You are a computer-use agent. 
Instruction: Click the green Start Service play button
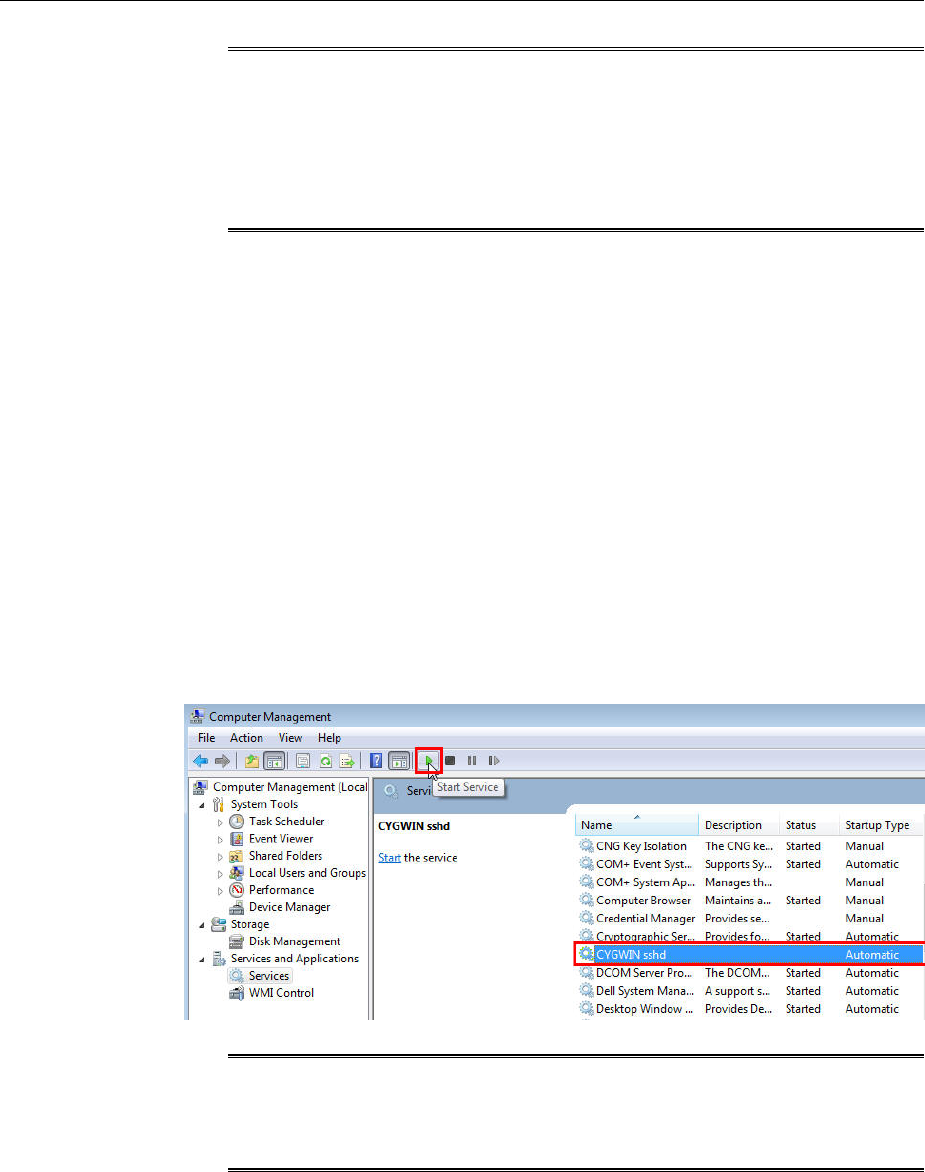(429, 761)
